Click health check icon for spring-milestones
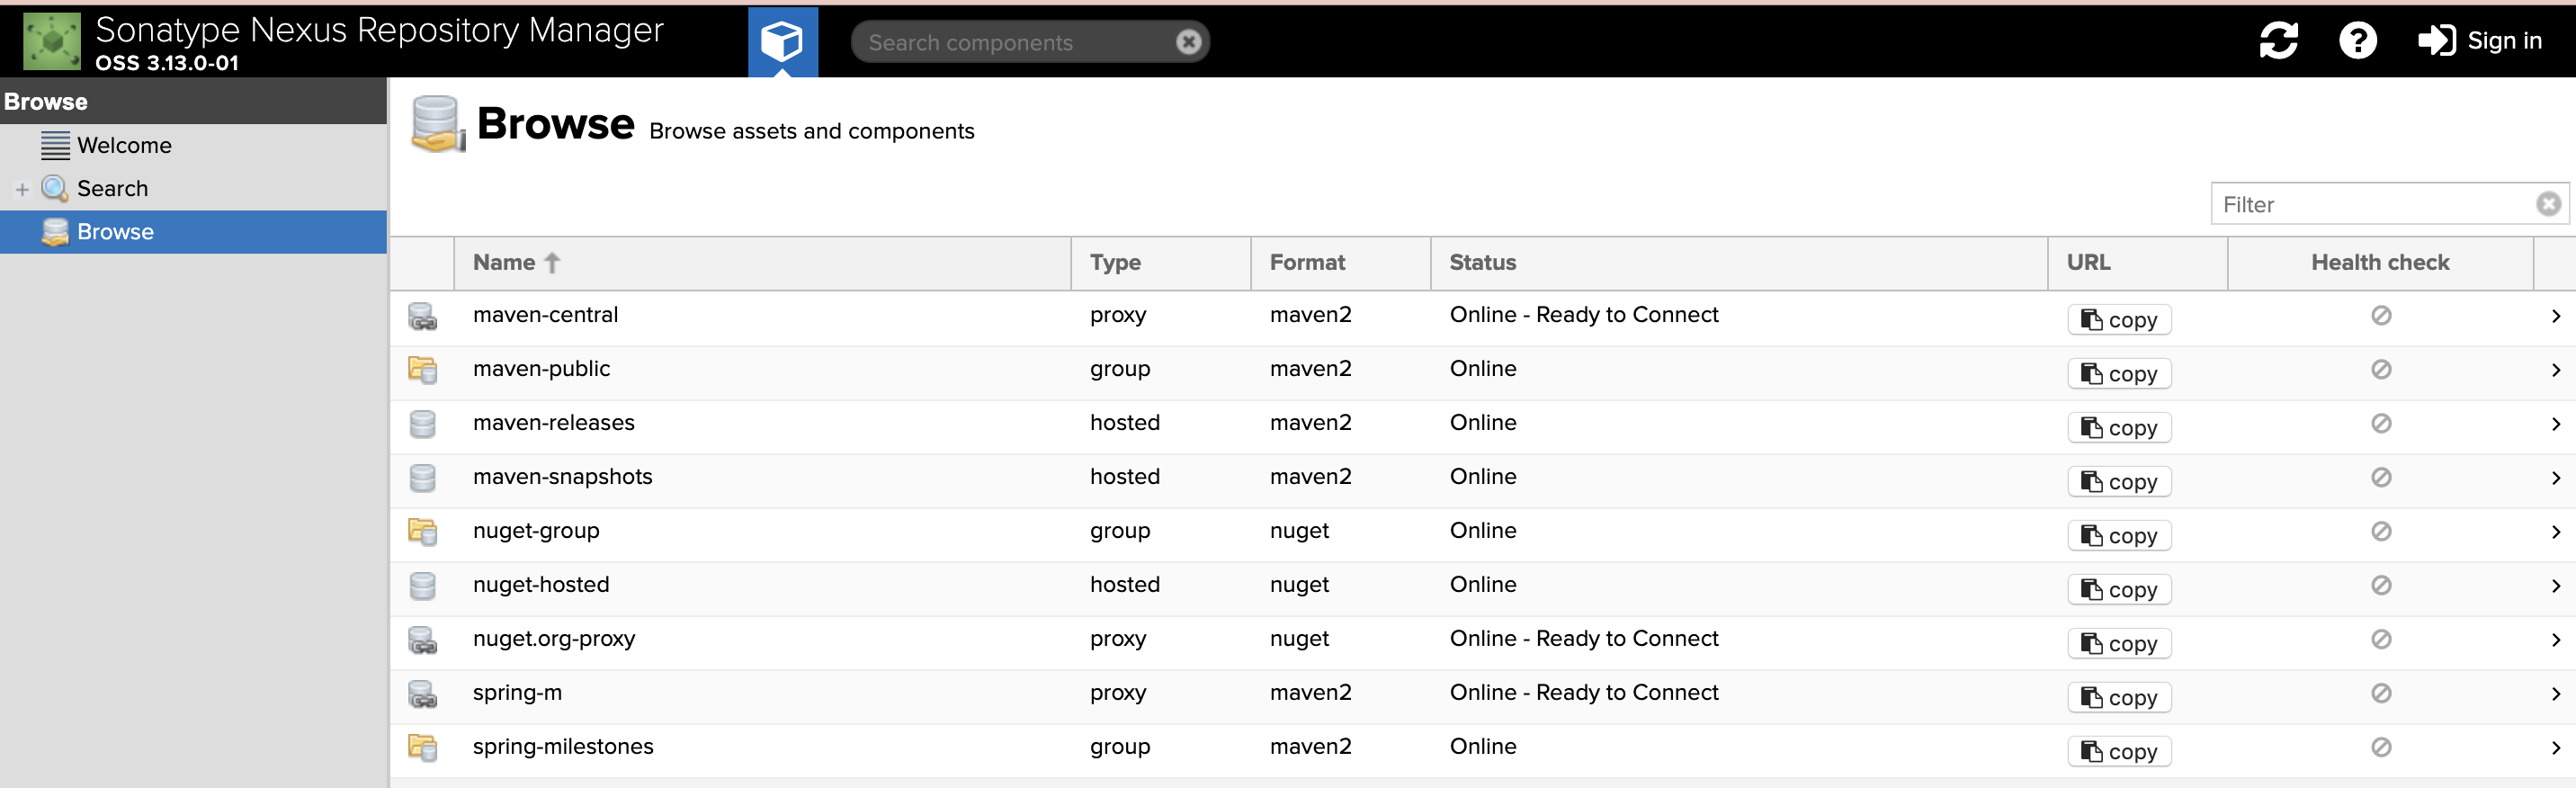Viewport: 2576px width, 788px height. point(2381,747)
